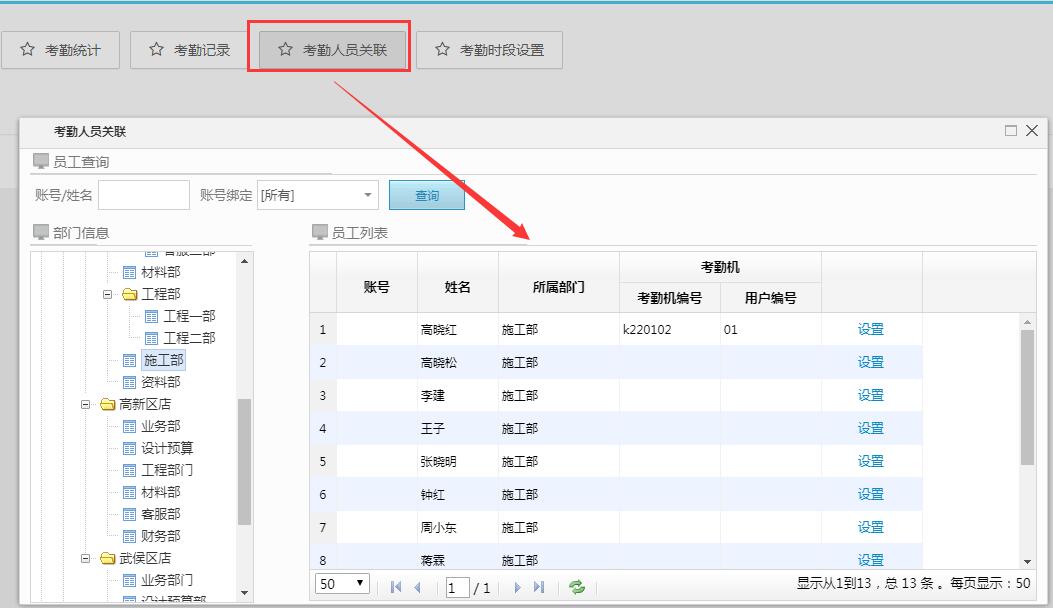The image size is (1053, 608).
Task: Go to first page using pagination icon
Action: (396, 587)
